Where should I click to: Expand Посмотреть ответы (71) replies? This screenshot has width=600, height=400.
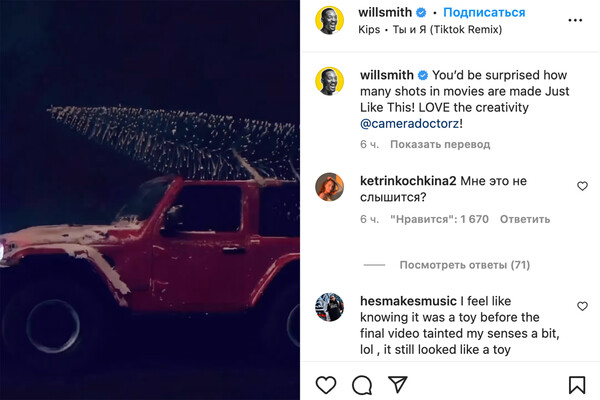[464, 265]
